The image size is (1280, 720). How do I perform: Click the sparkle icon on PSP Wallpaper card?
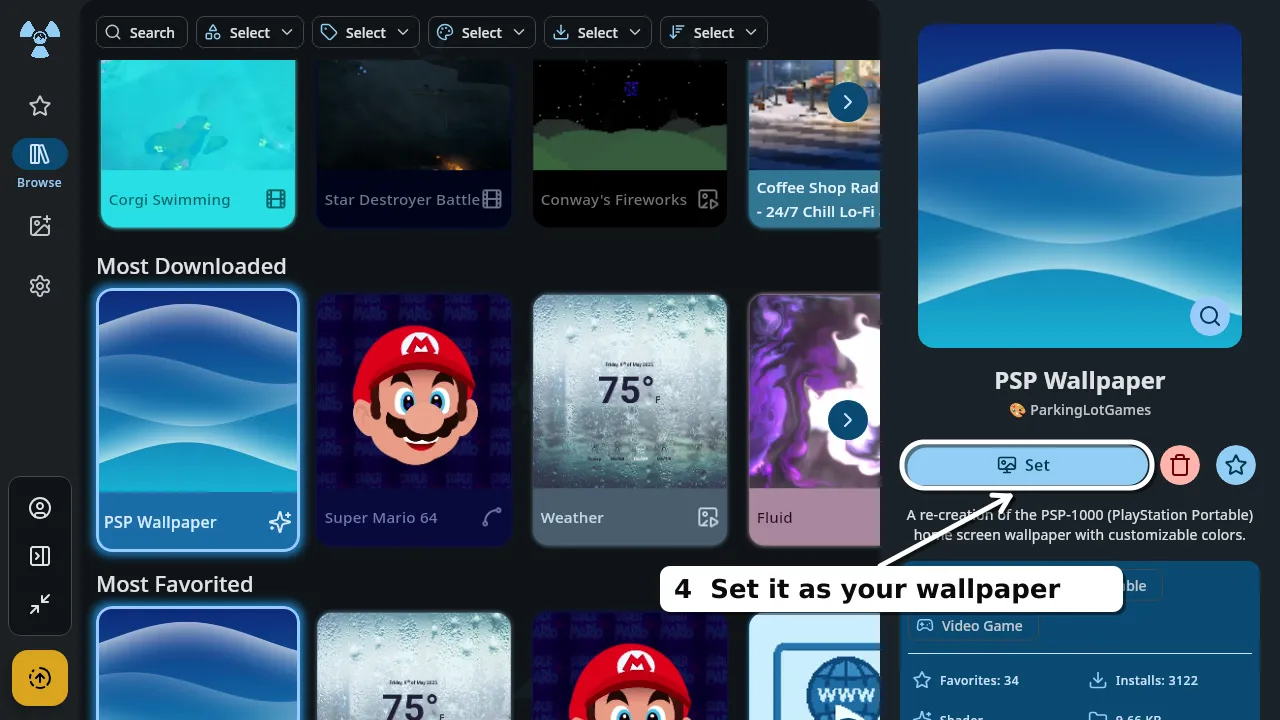tap(280, 521)
